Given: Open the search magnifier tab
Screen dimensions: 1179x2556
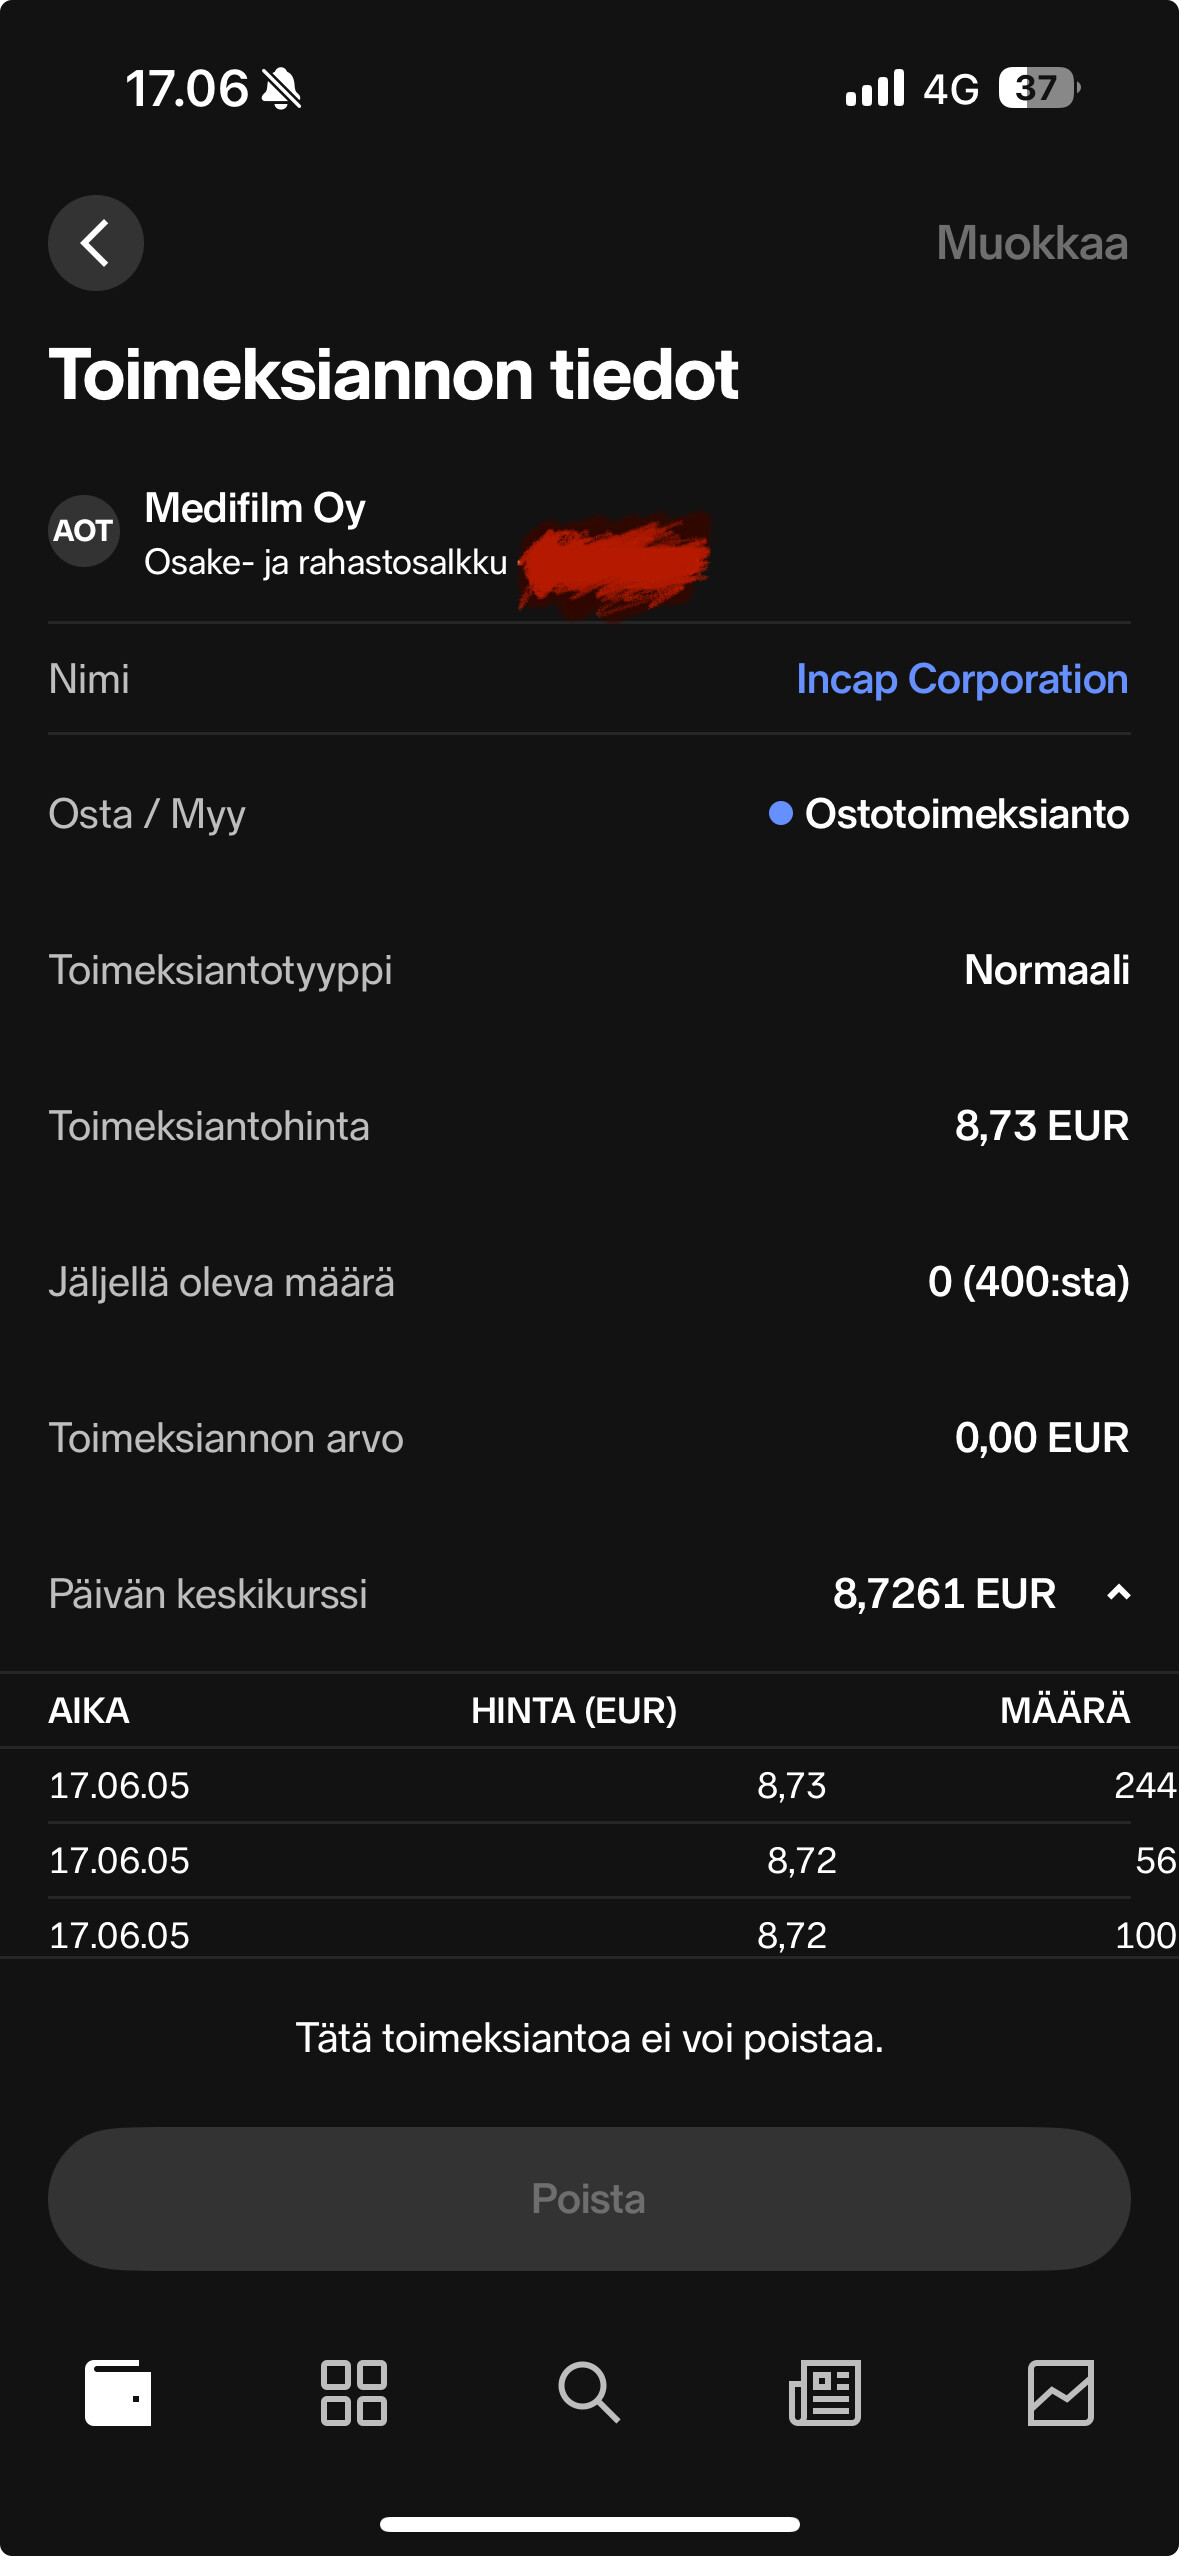Looking at the screenshot, I should [x=589, y=2393].
